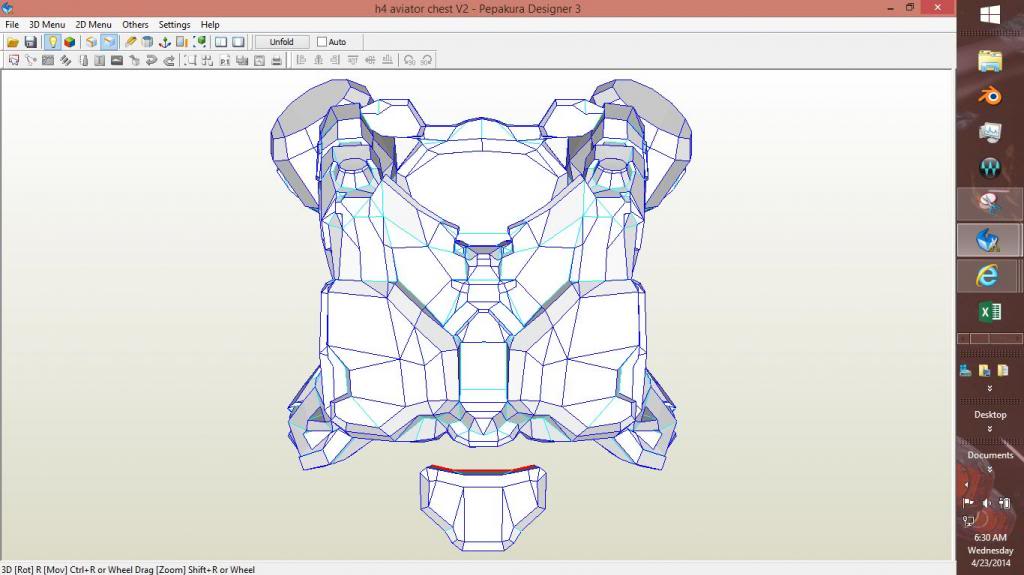This screenshot has width=1024, height=575.
Task: Select the text input tool icon
Action: [99, 60]
